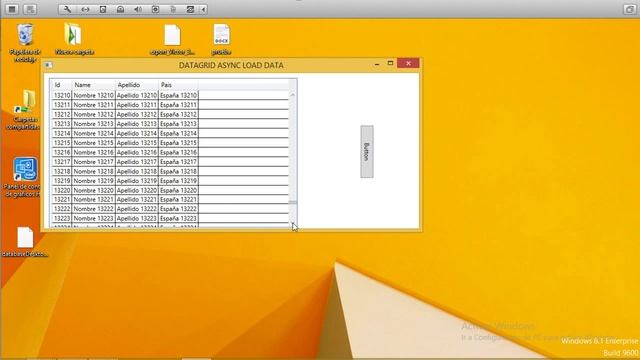640x360 pixels.
Task: Click the app icon in DATAGRID window title bar
Action: pyautogui.click(x=48, y=65)
